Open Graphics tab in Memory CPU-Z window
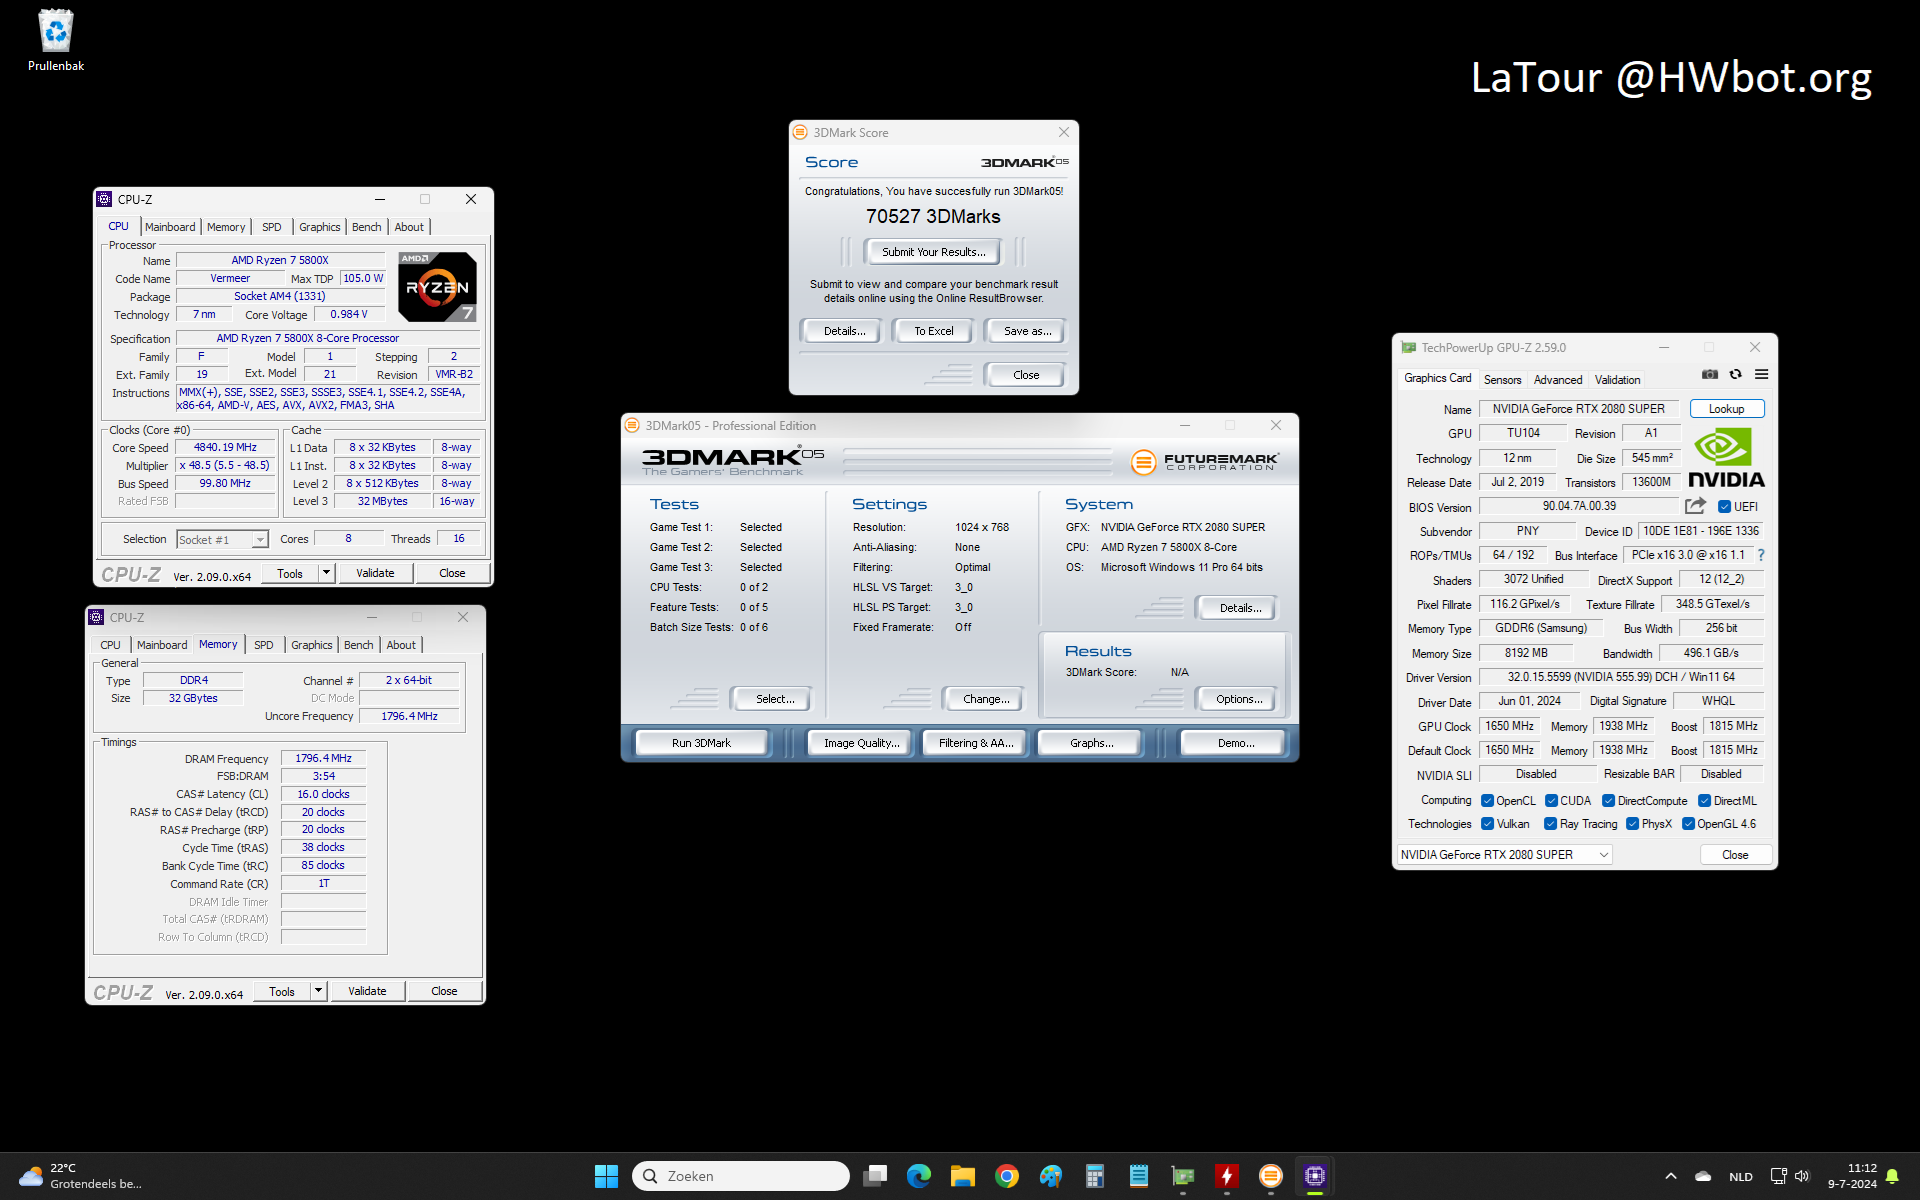 click(x=312, y=645)
